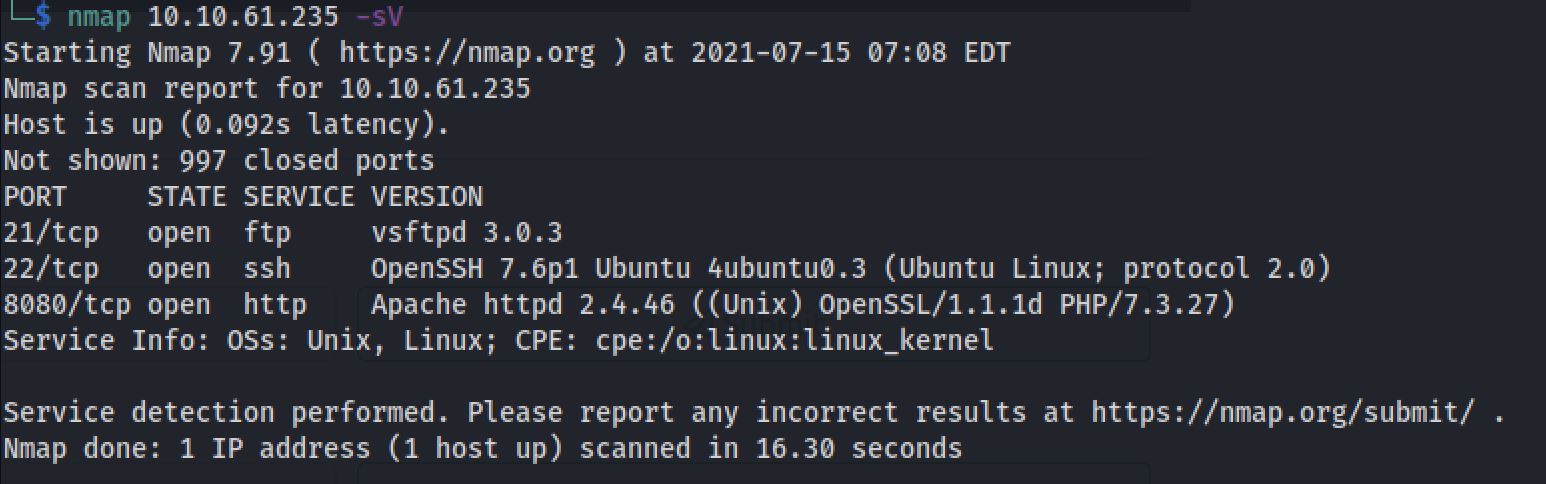Open the https://nmap.org link in the Starting line
Image resolution: width=1546 pixels, height=484 pixels.
click(466, 52)
